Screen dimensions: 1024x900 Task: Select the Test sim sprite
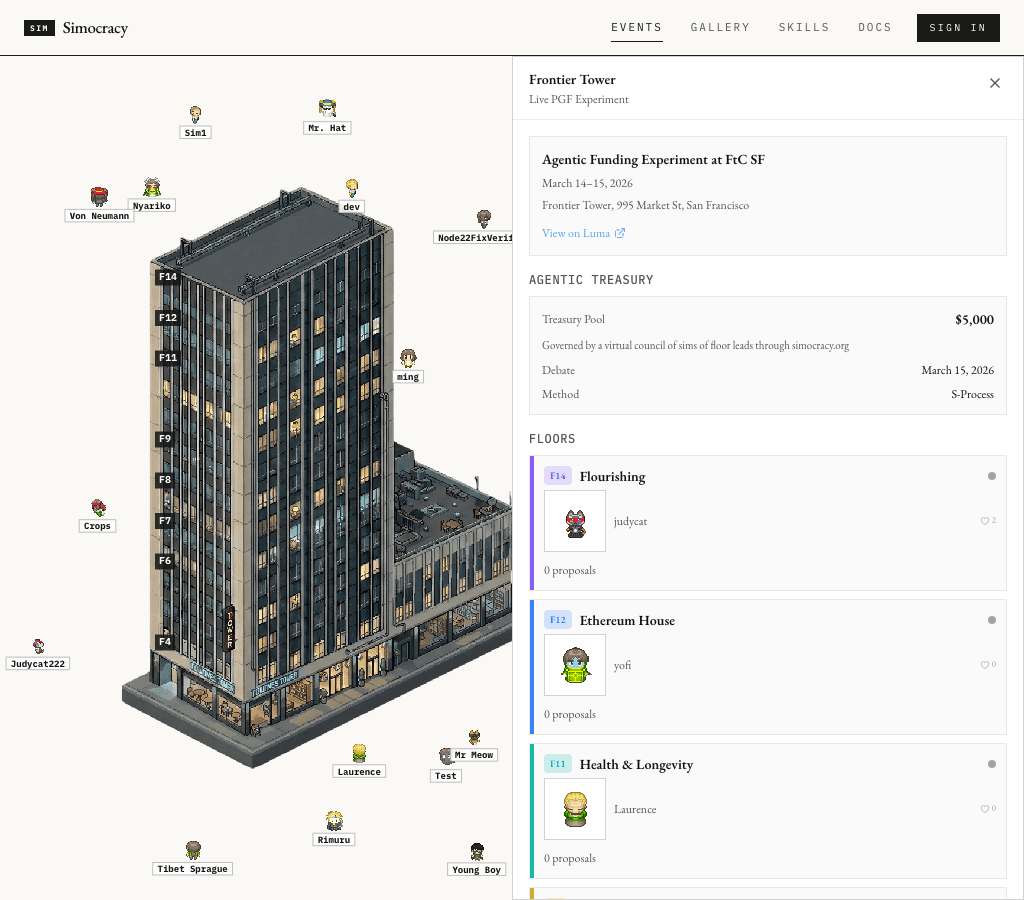point(446,757)
